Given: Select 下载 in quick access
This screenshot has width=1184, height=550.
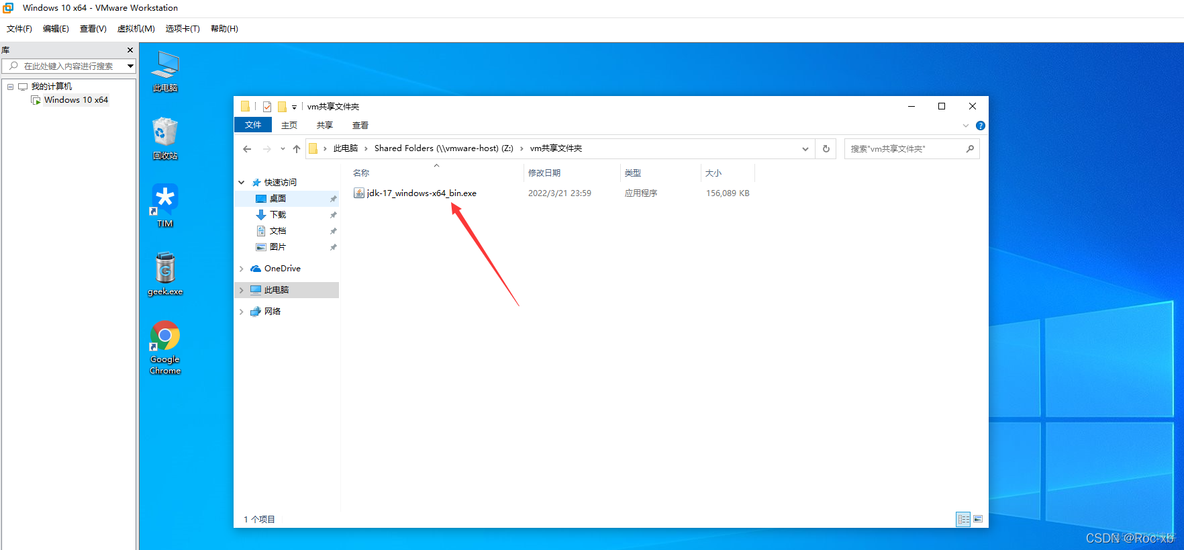Looking at the screenshot, I should (278, 215).
